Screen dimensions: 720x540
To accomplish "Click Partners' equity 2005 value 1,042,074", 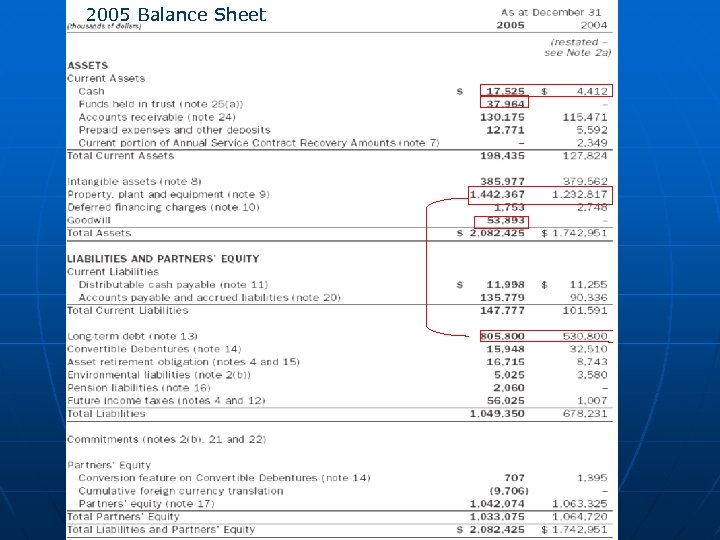I will point(497,503).
